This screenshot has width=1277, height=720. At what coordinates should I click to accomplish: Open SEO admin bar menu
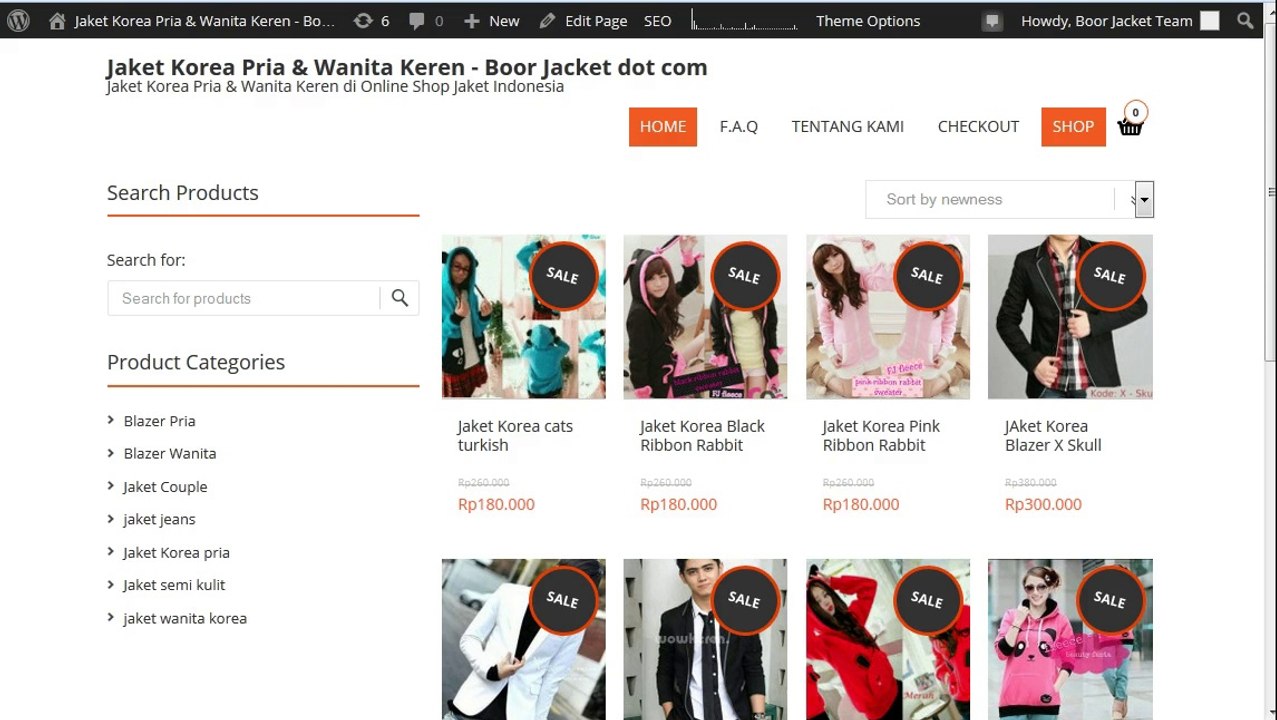[x=658, y=21]
